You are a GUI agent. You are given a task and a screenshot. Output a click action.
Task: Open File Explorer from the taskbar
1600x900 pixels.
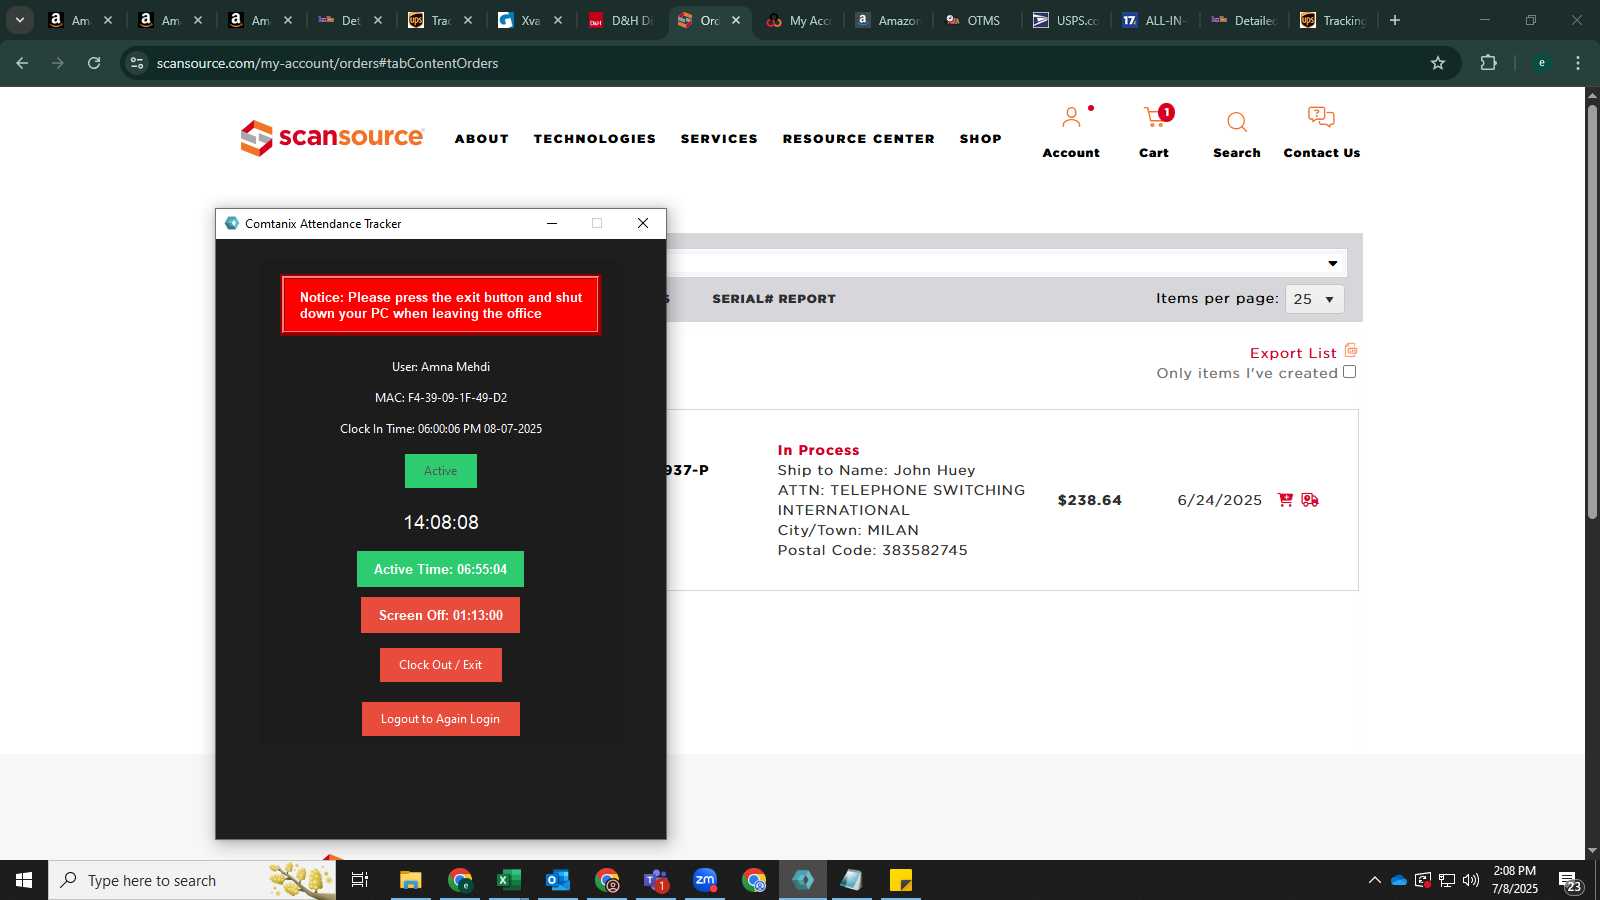410,880
